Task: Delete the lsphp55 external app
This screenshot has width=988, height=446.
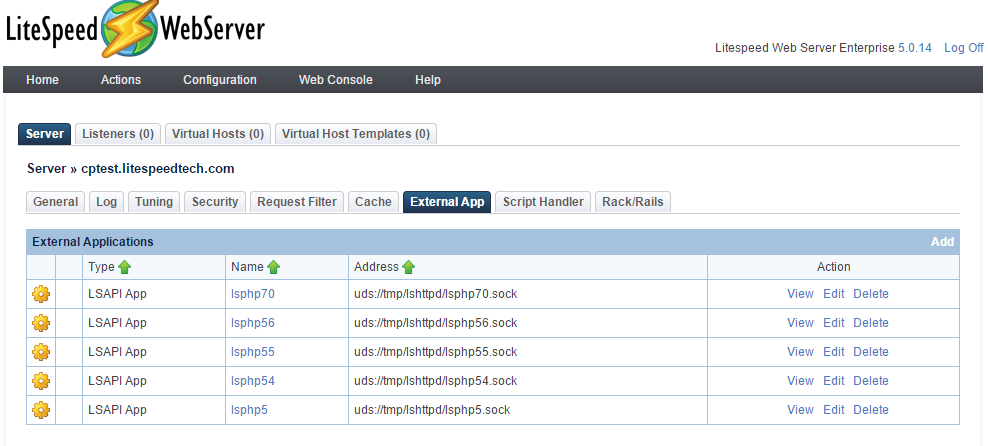Action: click(871, 352)
